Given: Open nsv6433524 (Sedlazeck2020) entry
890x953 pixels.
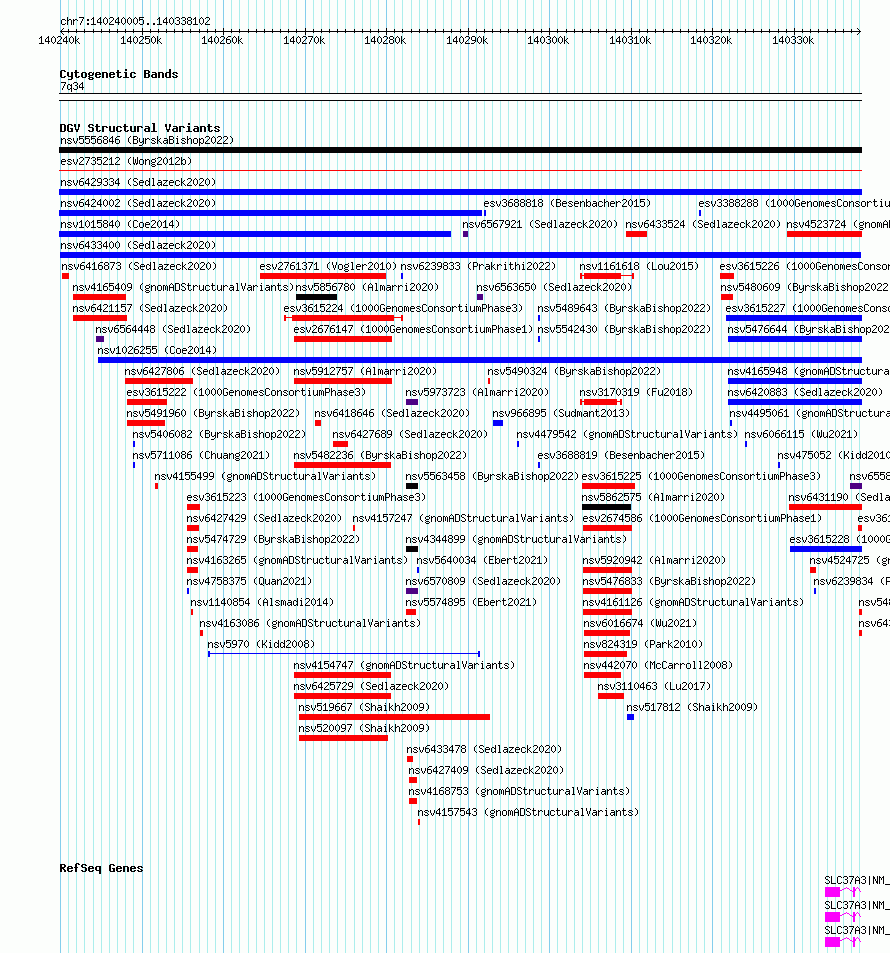Looking at the screenshot, I should (x=703, y=224).
